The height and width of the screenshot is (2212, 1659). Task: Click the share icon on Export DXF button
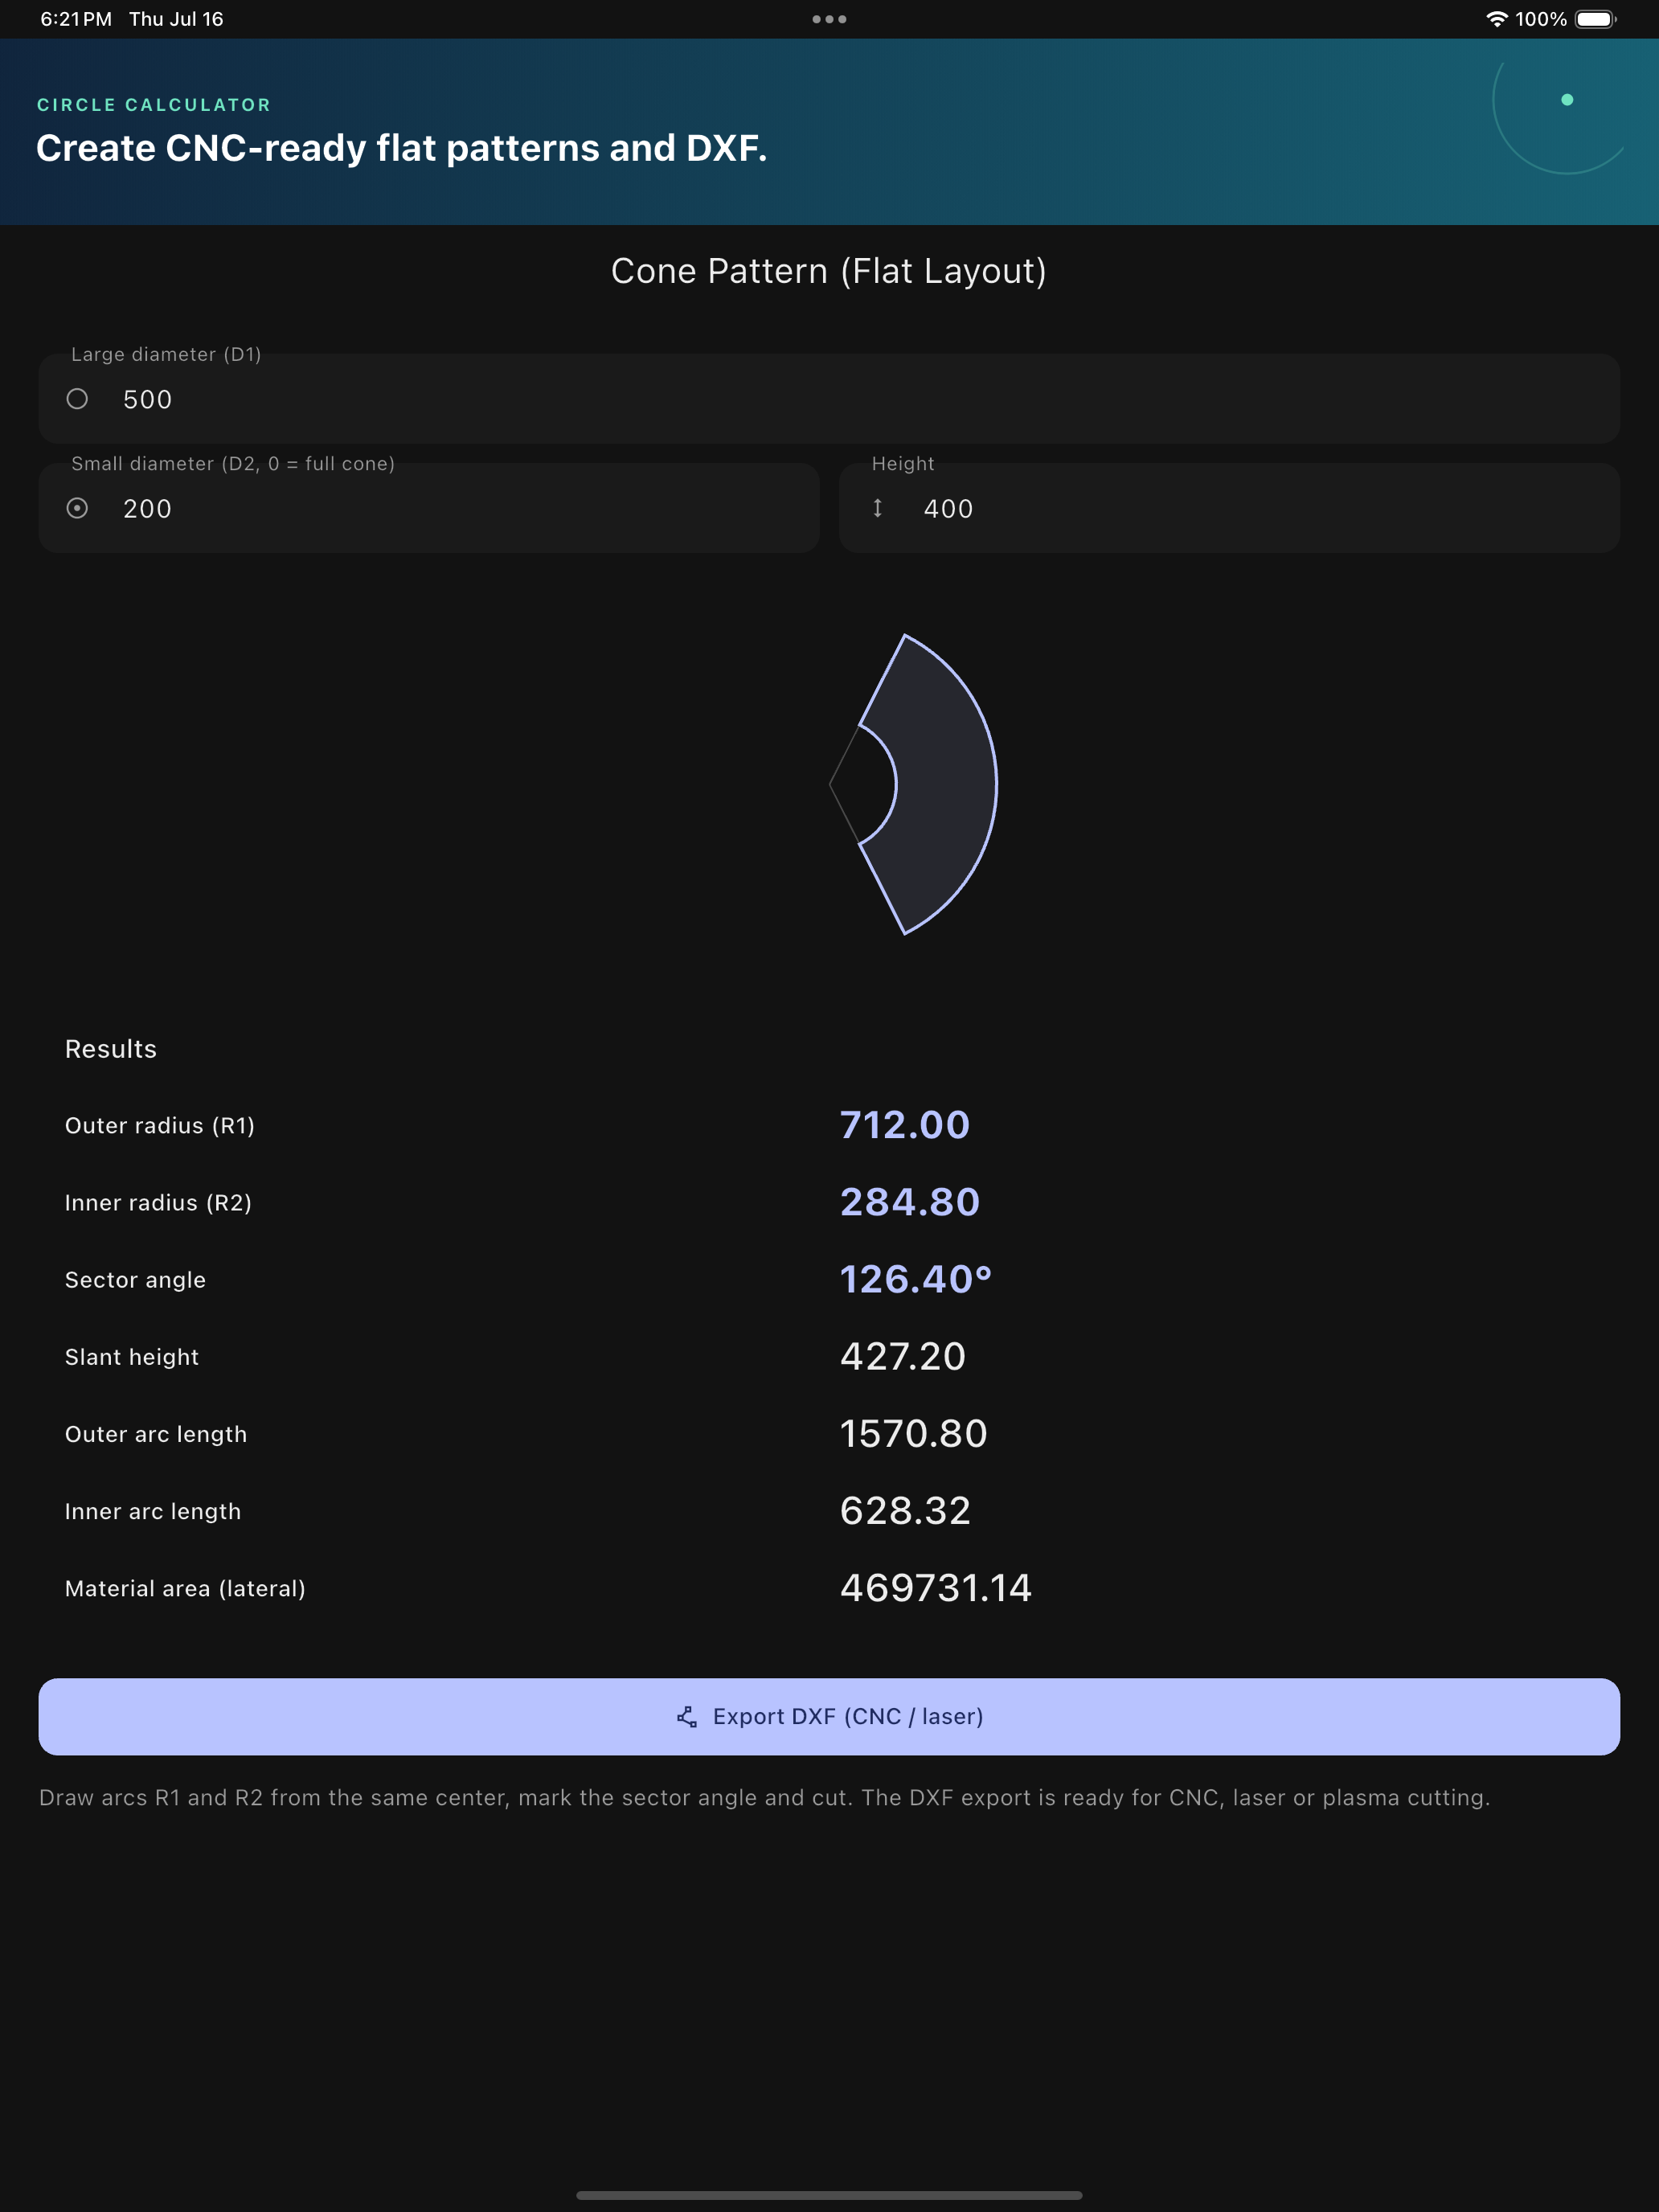[x=687, y=1717]
